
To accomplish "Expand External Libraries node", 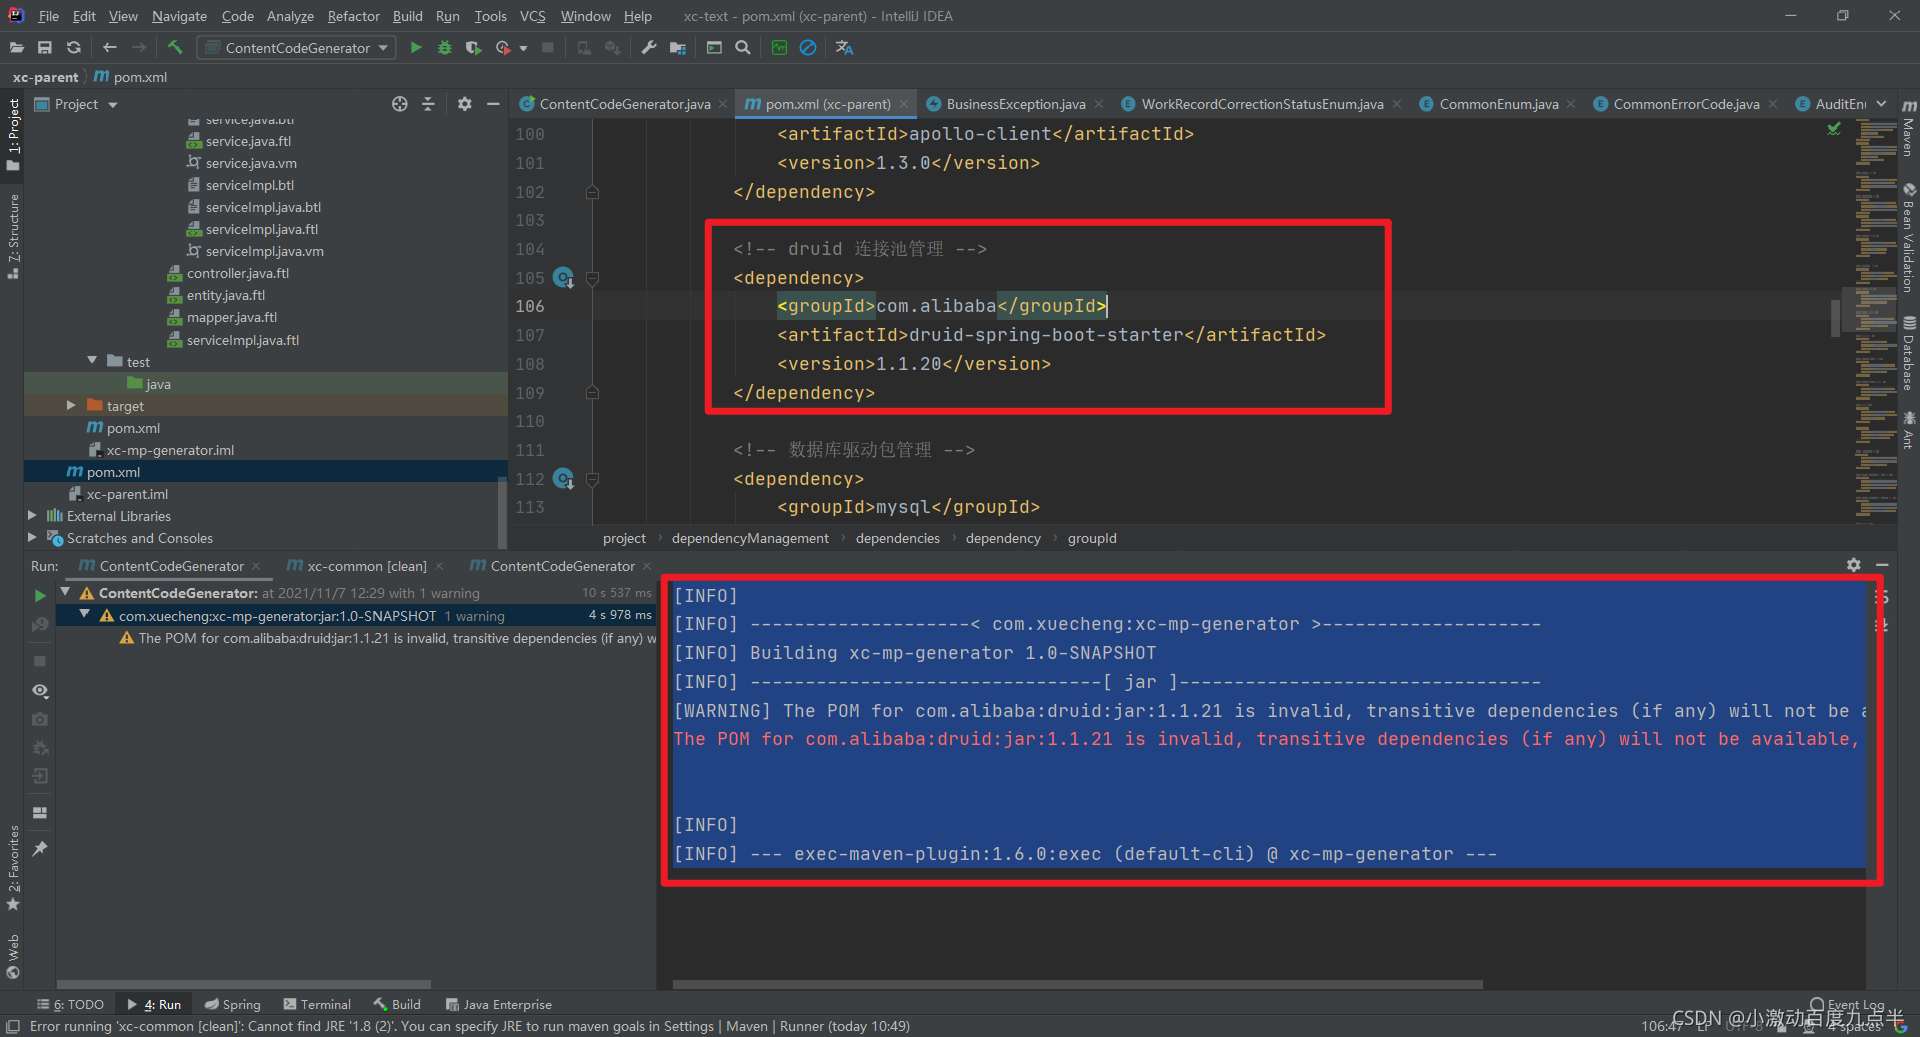I will coord(32,515).
